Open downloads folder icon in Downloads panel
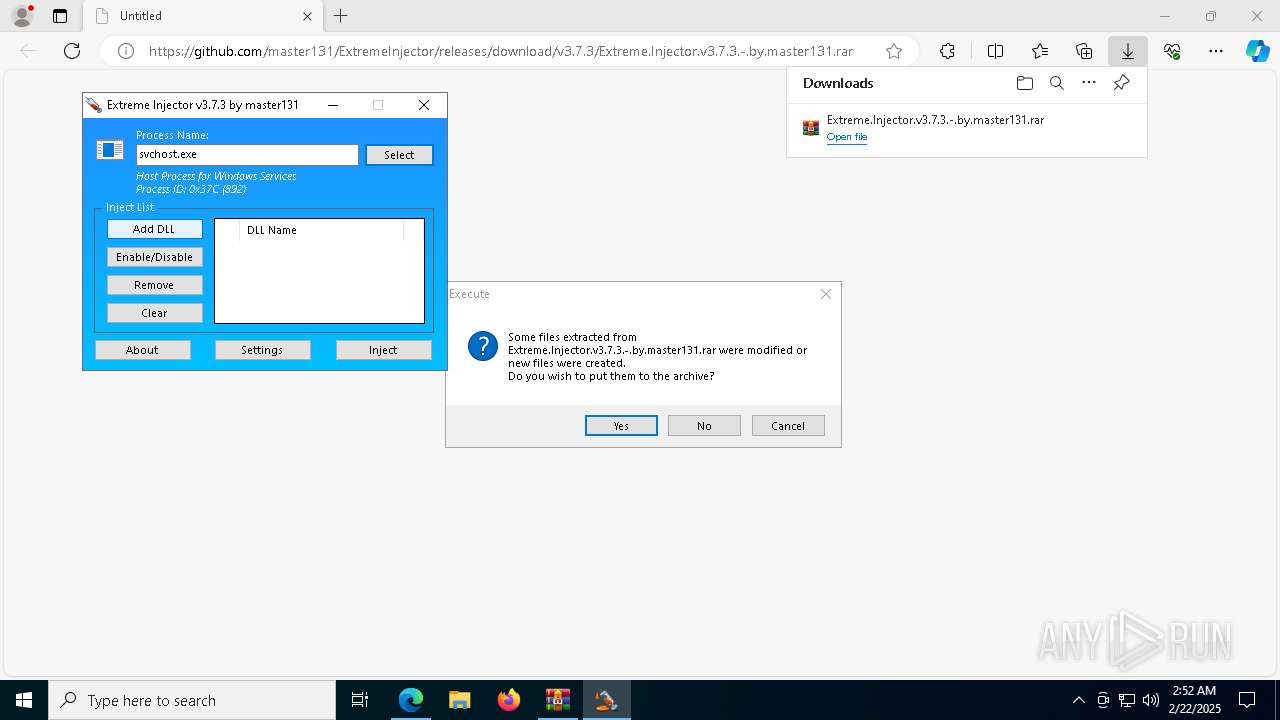The width and height of the screenshot is (1280, 720). (1025, 83)
